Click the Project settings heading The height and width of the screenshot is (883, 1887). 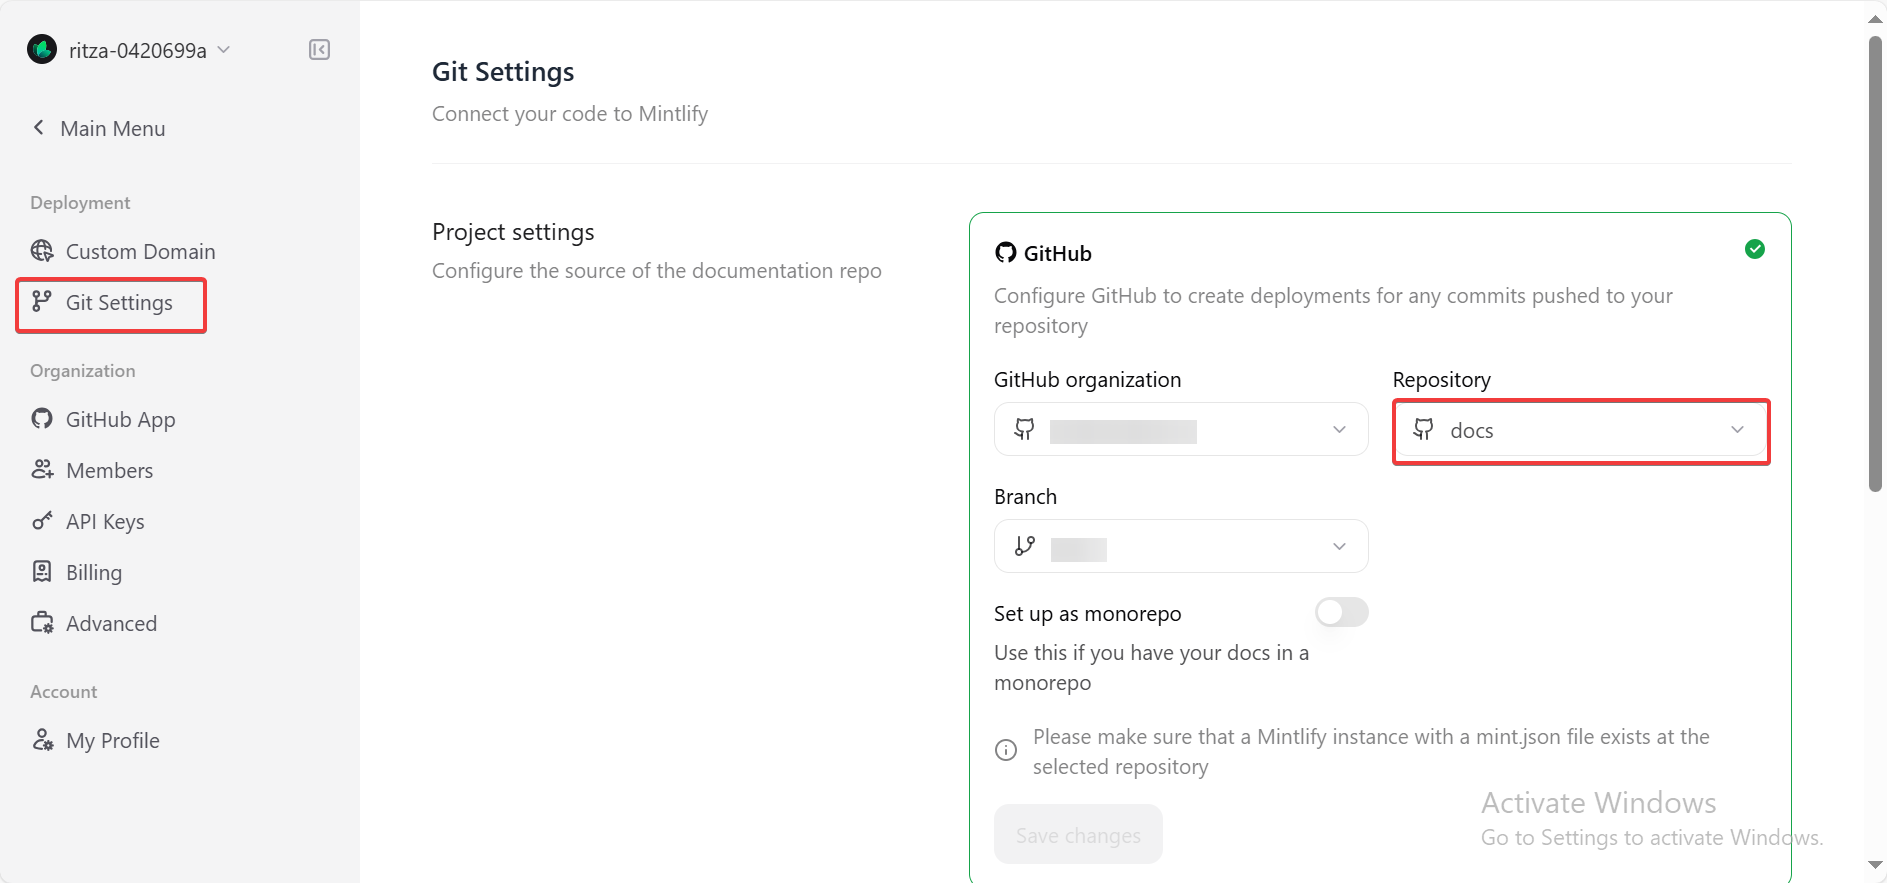click(513, 232)
